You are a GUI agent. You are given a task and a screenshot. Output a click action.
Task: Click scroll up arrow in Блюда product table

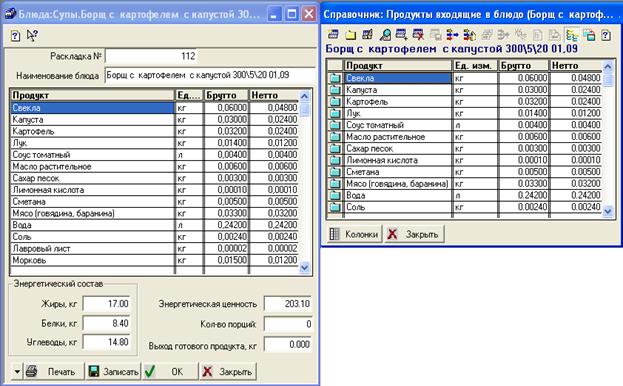tap(304, 96)
